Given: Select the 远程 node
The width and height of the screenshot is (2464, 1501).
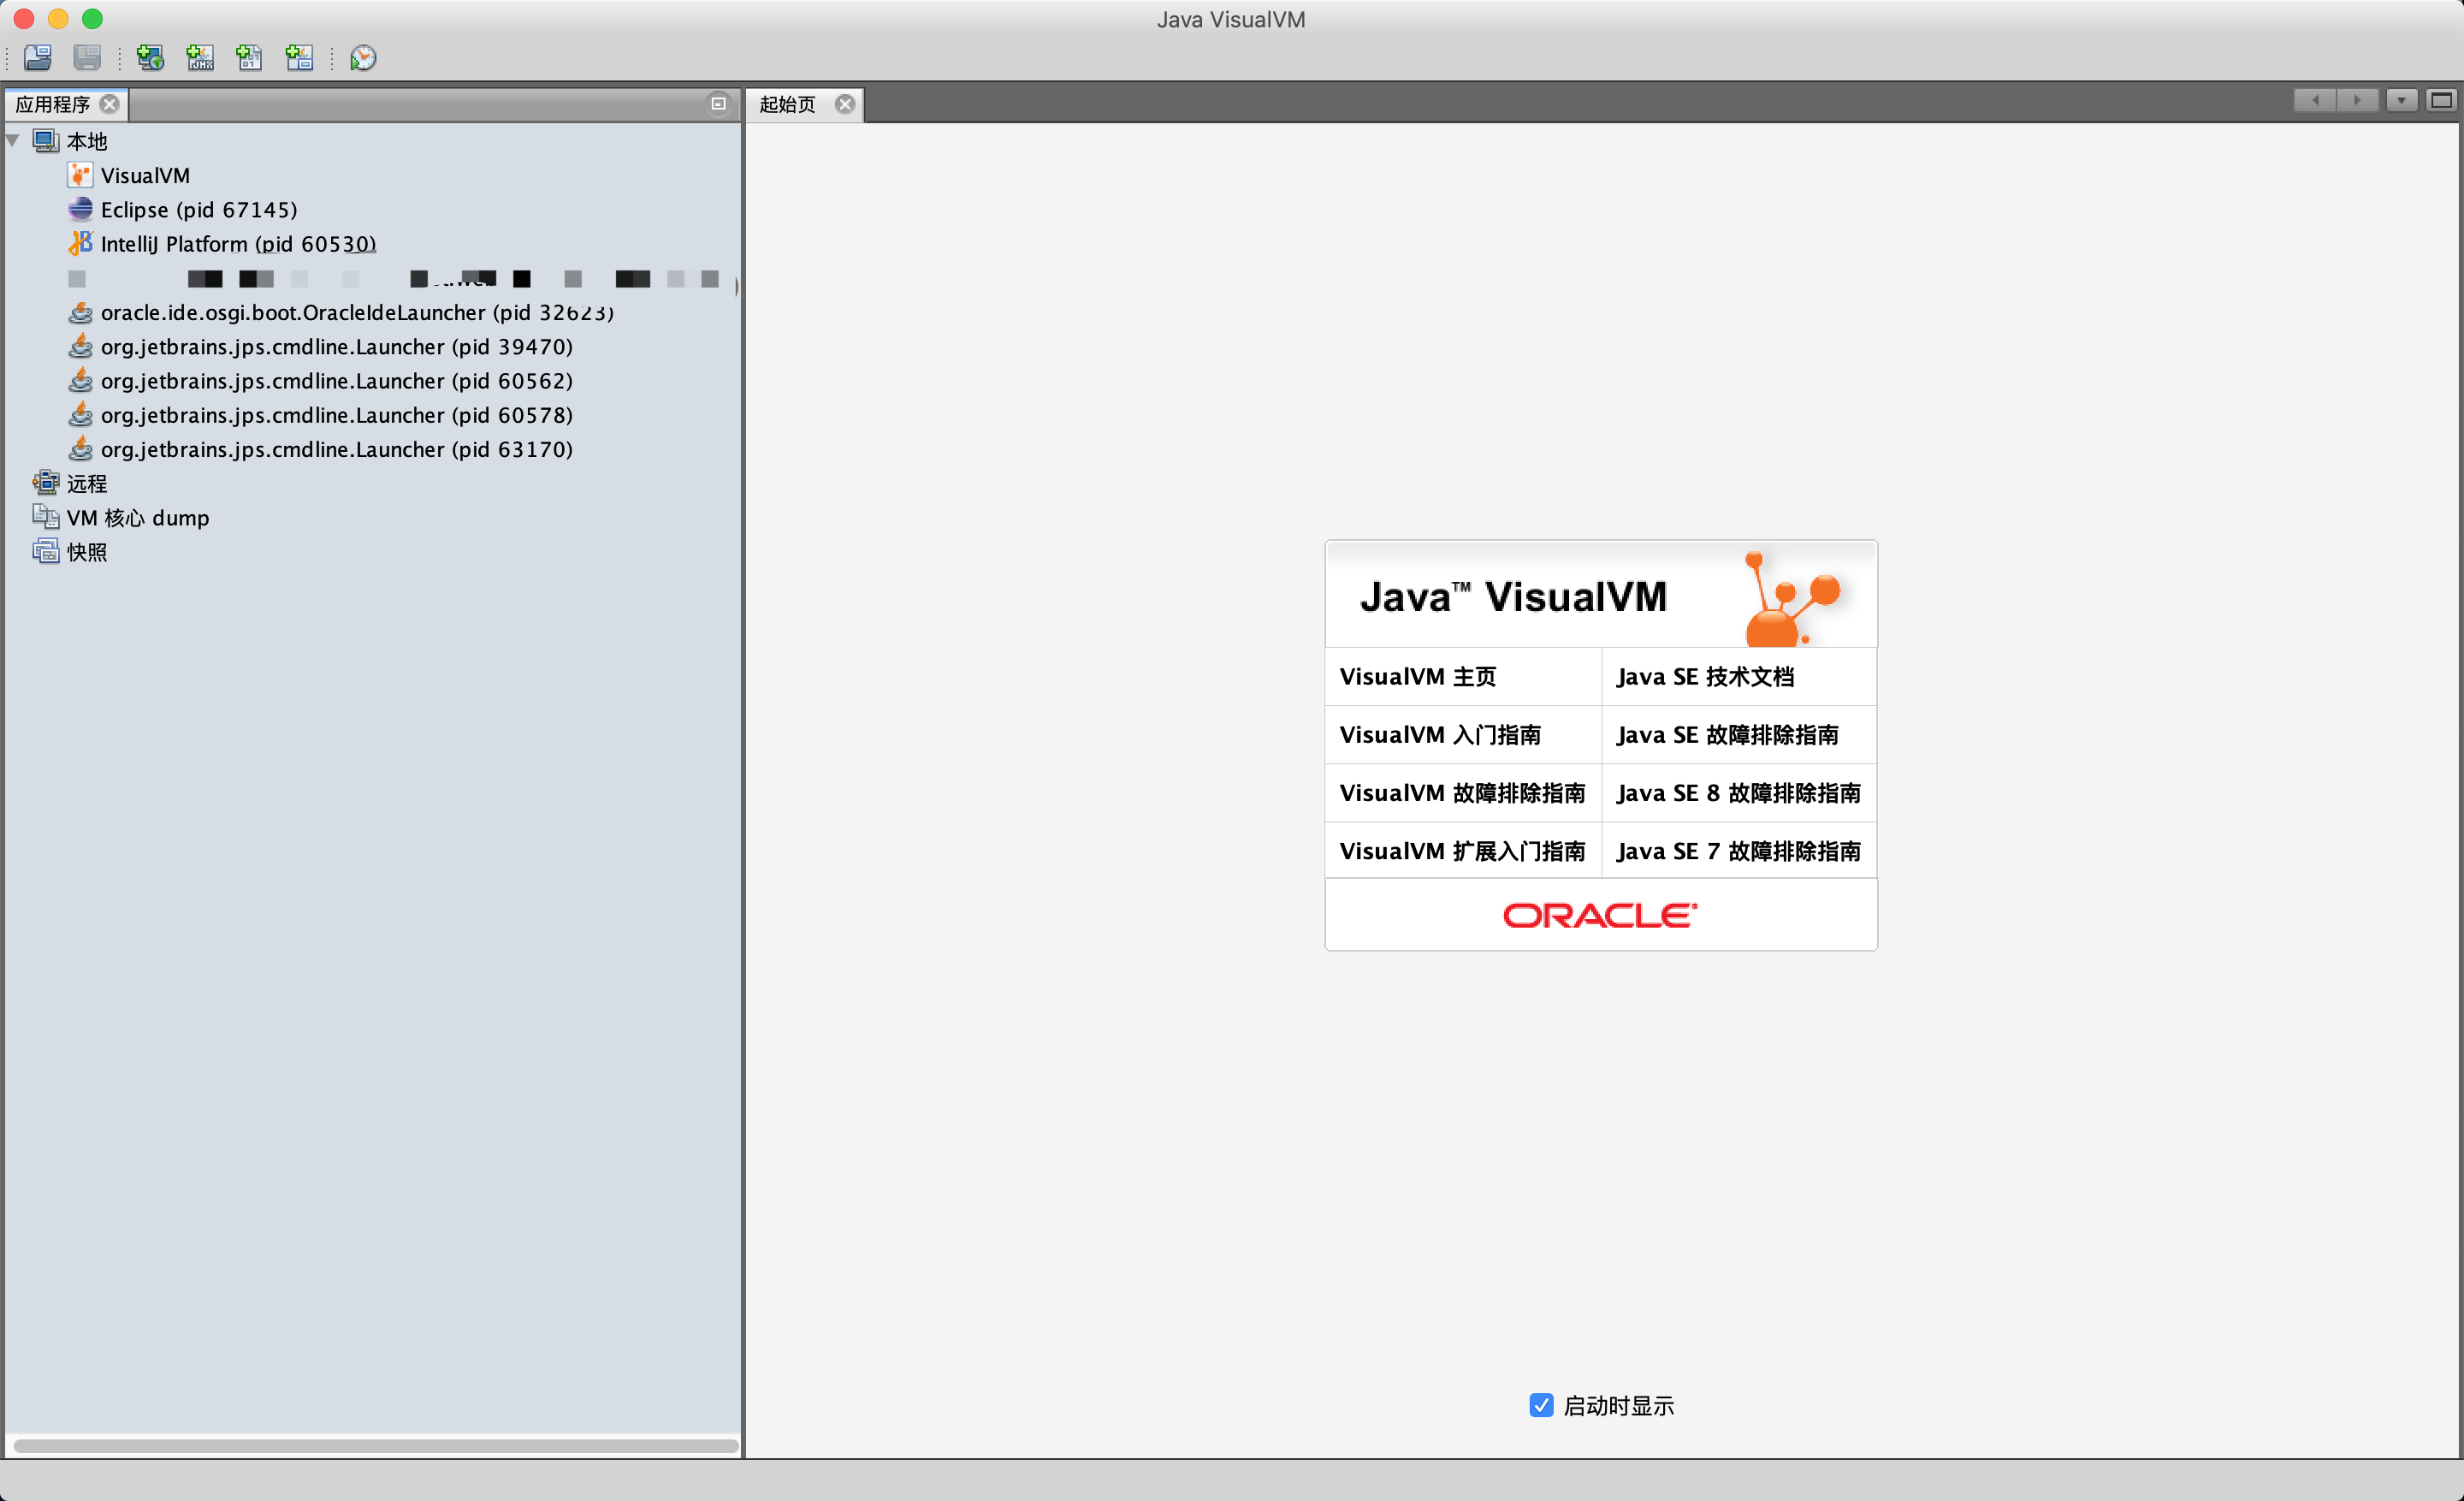Looking at the screenshot, I should [x=87, y=484].
